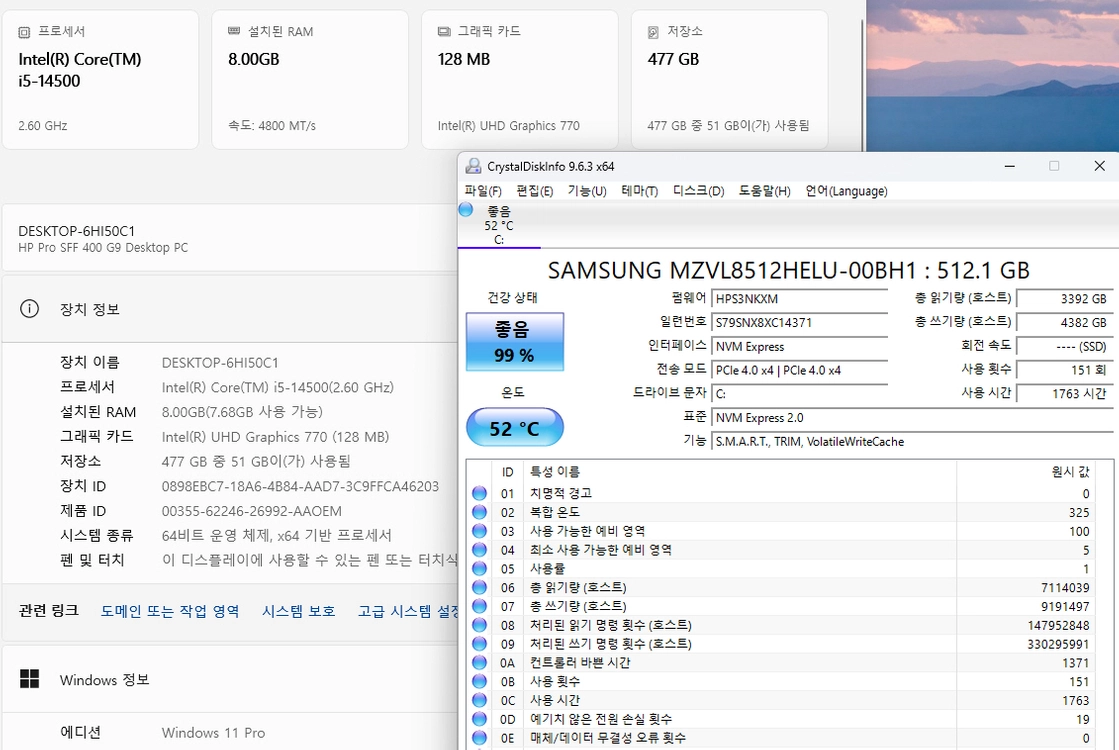Click the 원시 값 column header
The image size is (1119, 750).
coord(1070,472)
